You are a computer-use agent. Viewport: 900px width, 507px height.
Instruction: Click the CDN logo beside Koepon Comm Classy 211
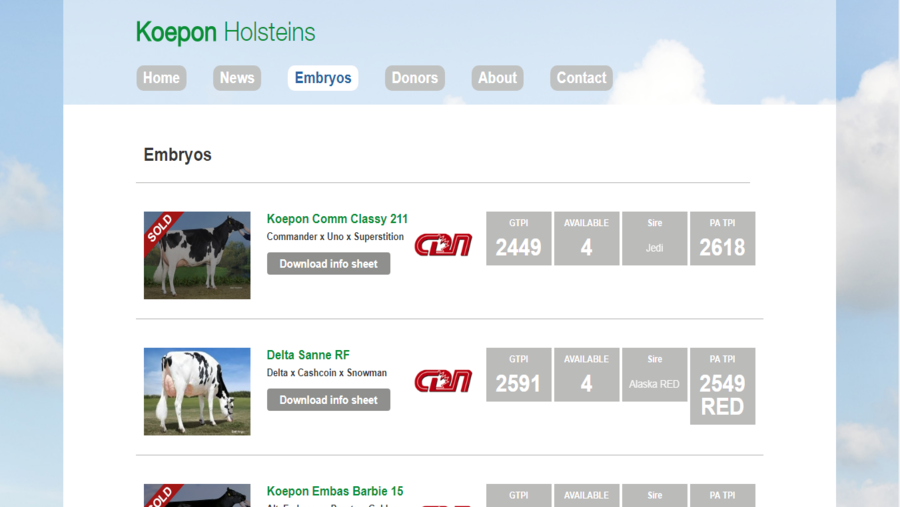pos(443,245)
